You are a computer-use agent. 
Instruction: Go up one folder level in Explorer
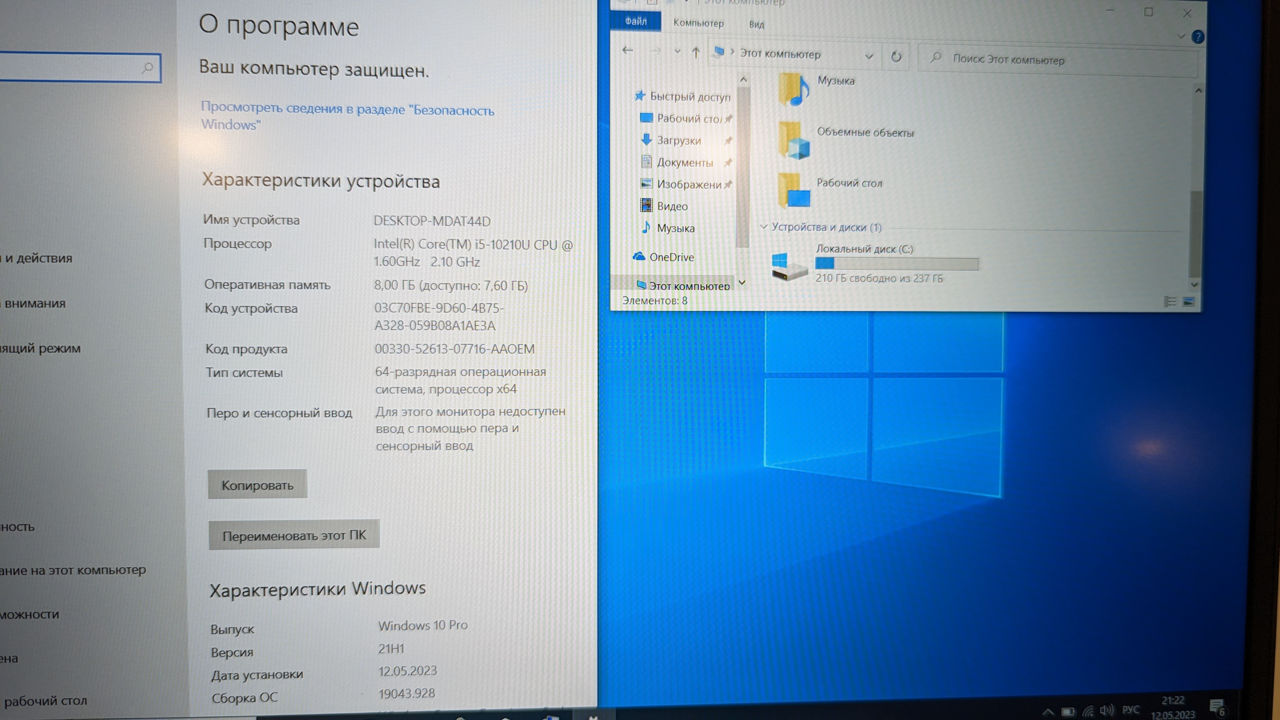(x=696, y=52)
